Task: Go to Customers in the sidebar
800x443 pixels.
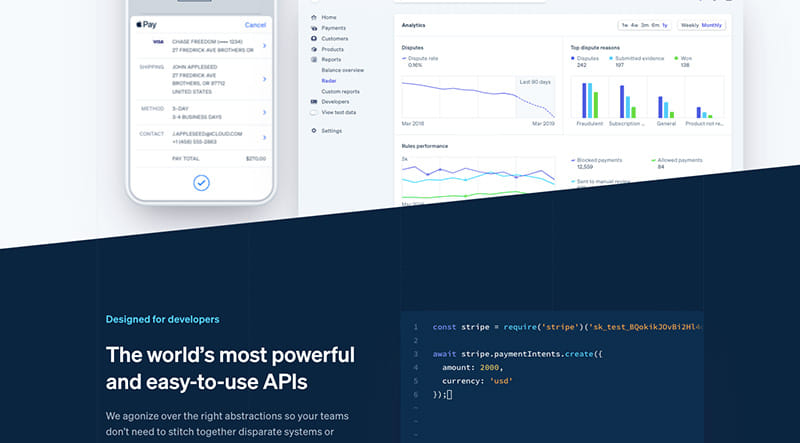Action: (x=335, y=39)
